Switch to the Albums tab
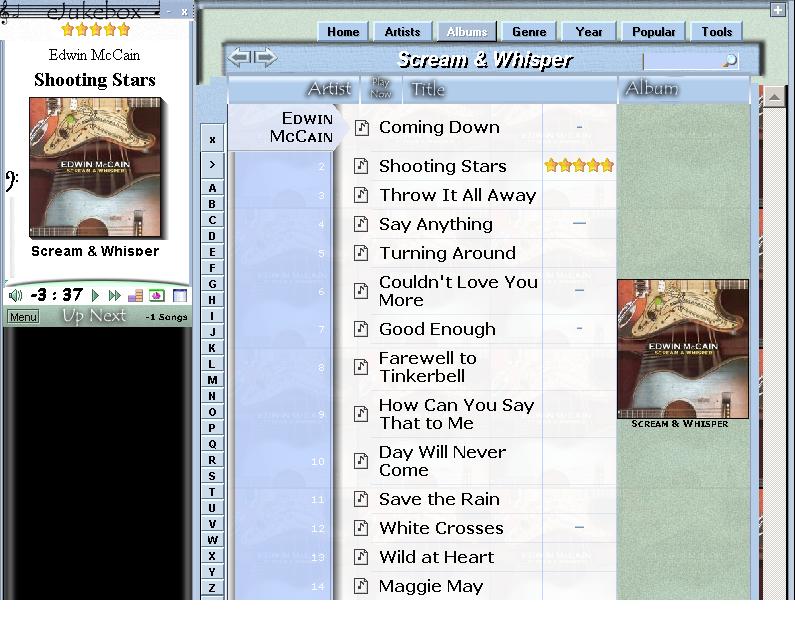The height and width of the screenshot is (635, 795). point(467,31)
